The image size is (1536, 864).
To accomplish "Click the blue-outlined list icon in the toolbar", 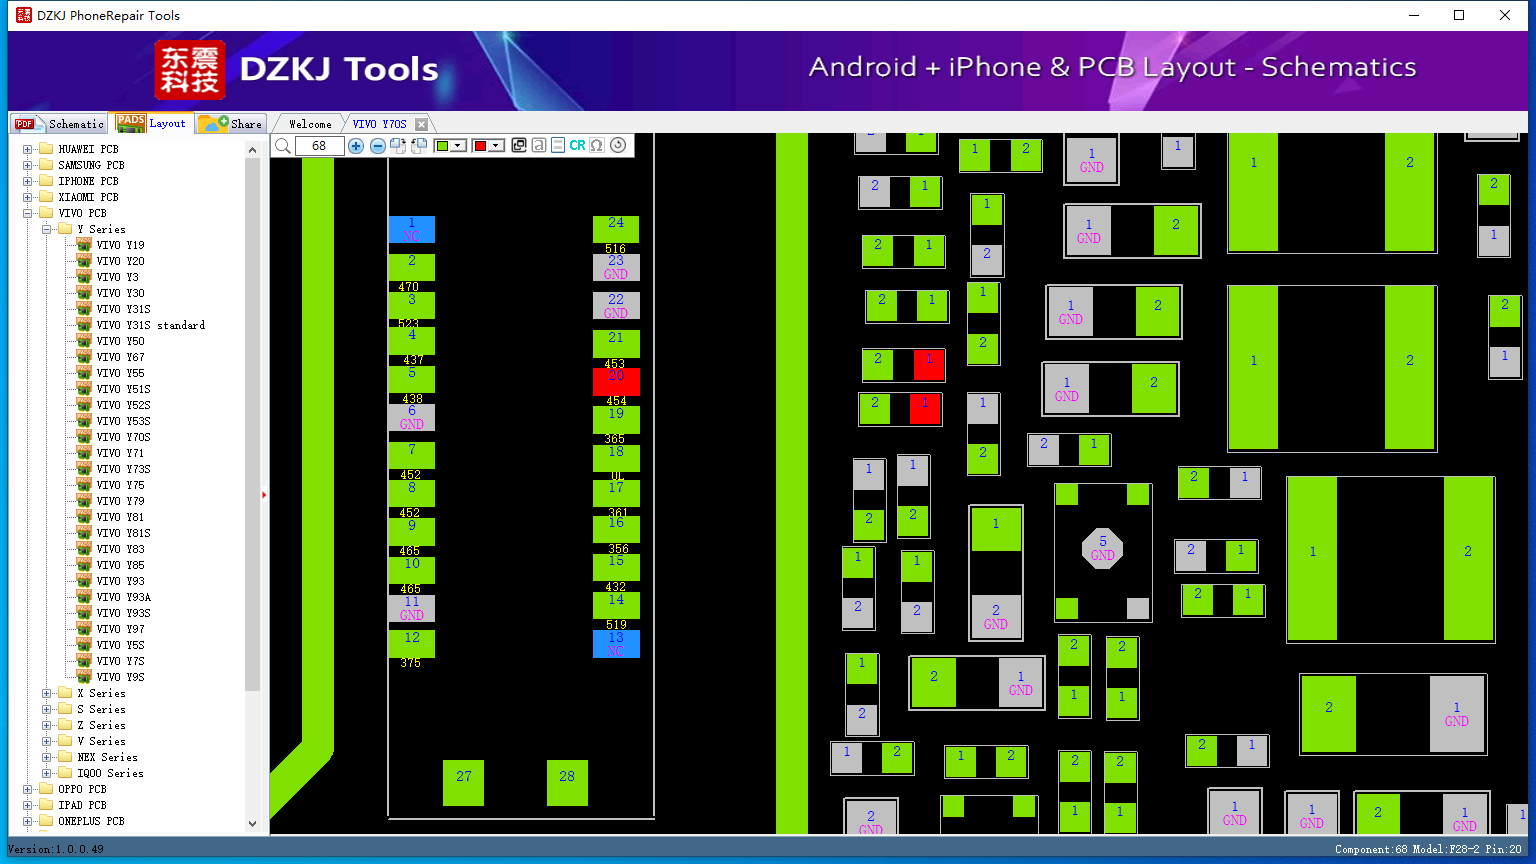I will pos(558,145).
